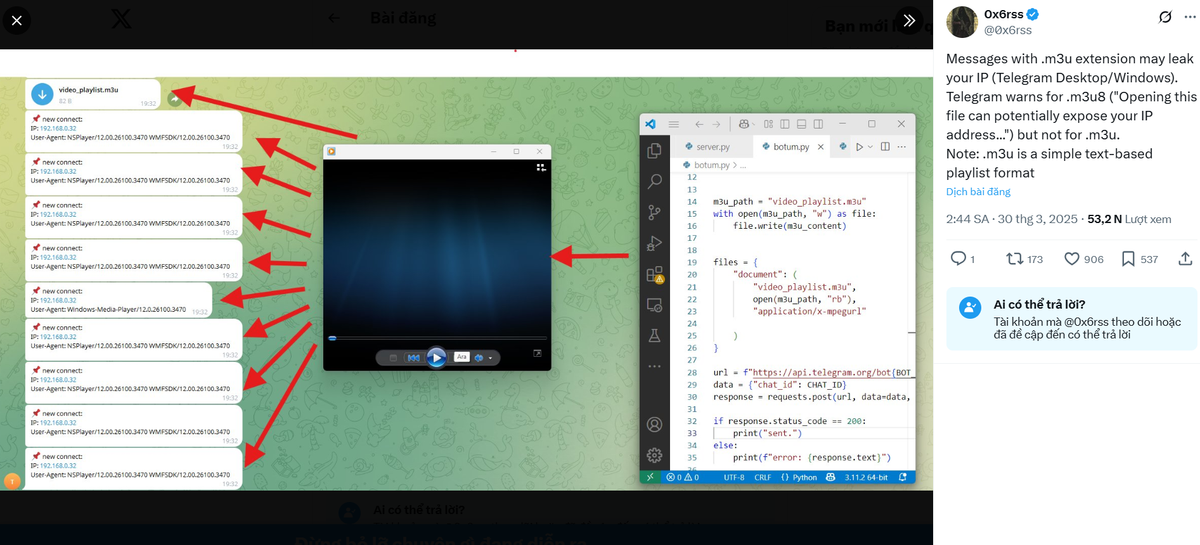Image resolution: width=1200 pixels, height=545 pixels.
Task: Close the image viewer overlay
Action: click(17, 20)
